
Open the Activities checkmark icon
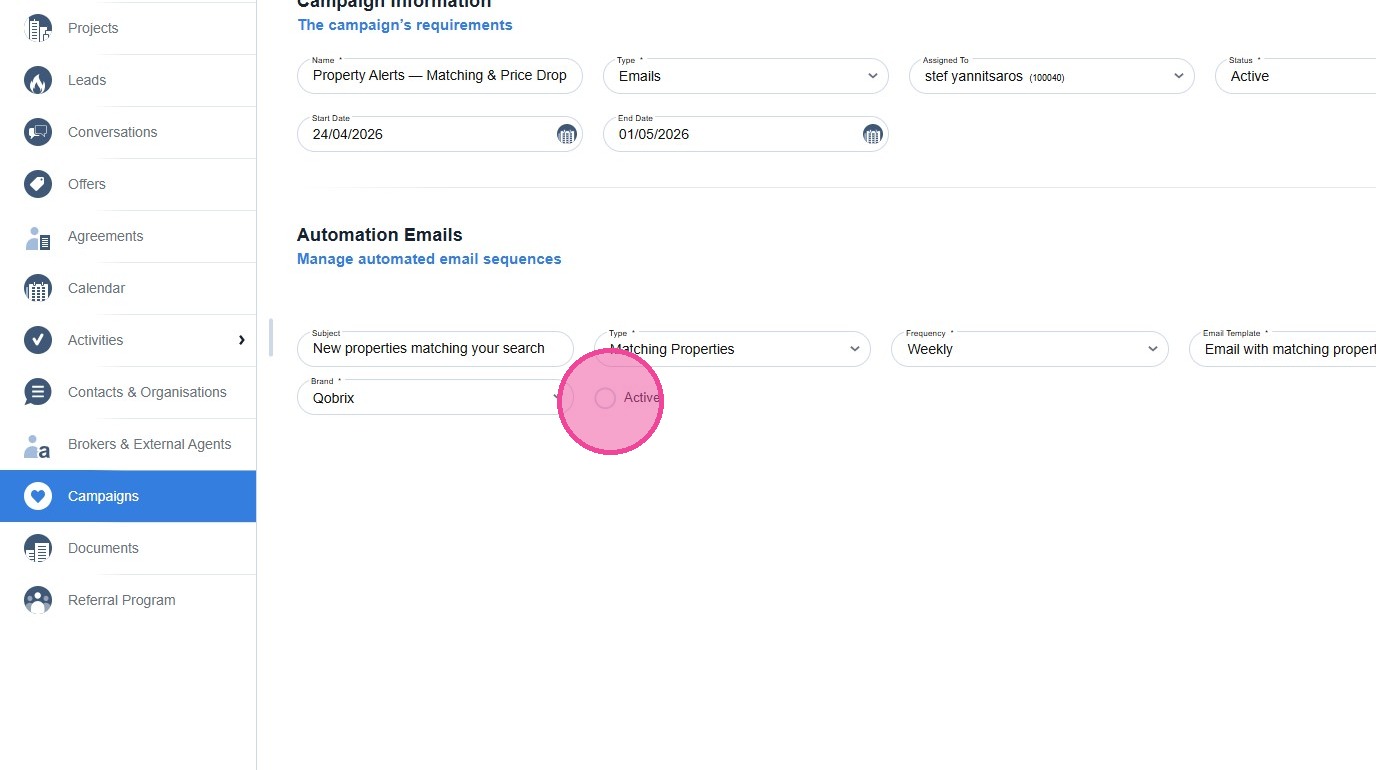(38, 340)
